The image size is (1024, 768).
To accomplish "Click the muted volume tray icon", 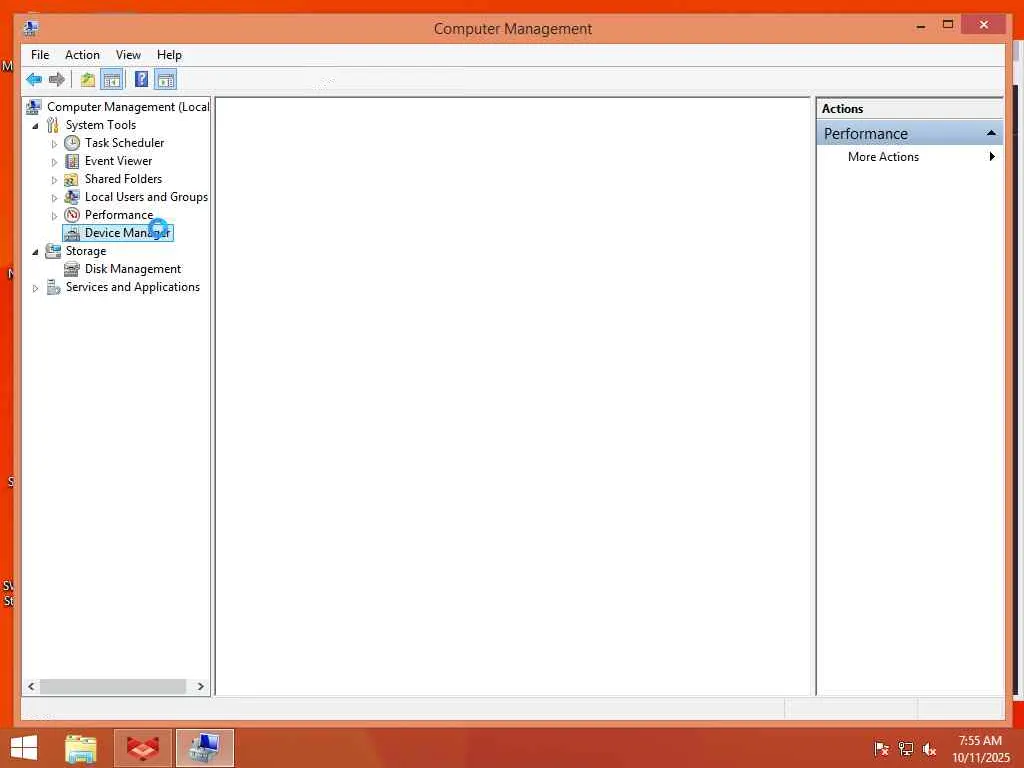I will tap(929, 748).
